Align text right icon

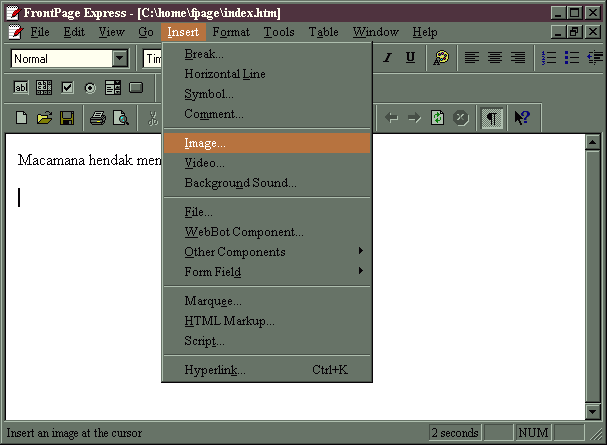click(518, 58)
